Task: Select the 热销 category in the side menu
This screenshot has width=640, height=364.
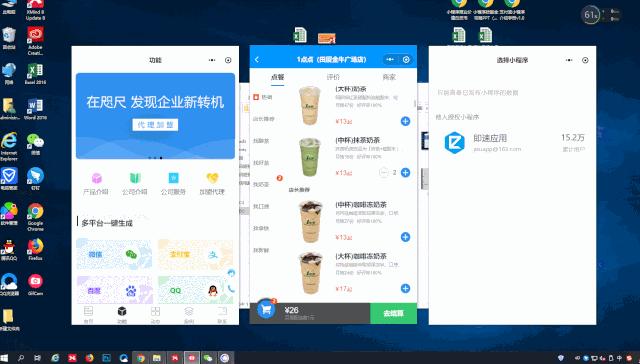Action: coord(263,97)
